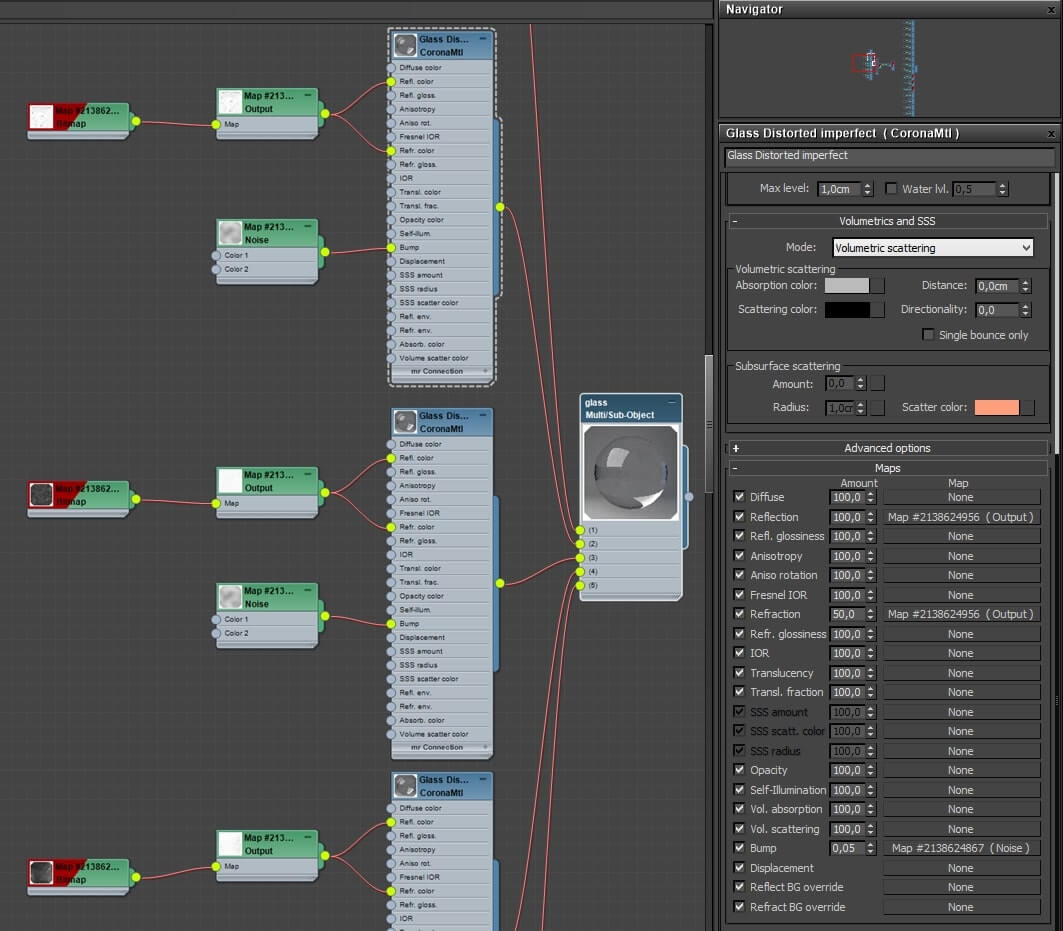Viewport: 1063px width, 931px height.
Task: Open the Reflection map Output button
Action: coord(961,517)
